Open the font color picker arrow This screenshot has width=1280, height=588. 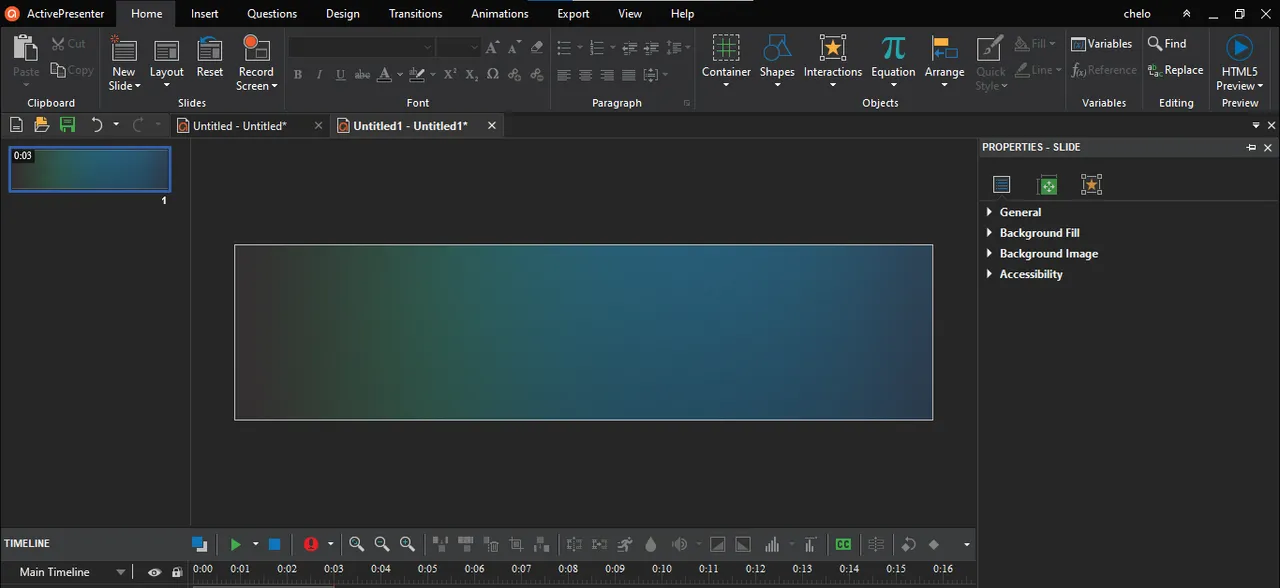[400, 75]
